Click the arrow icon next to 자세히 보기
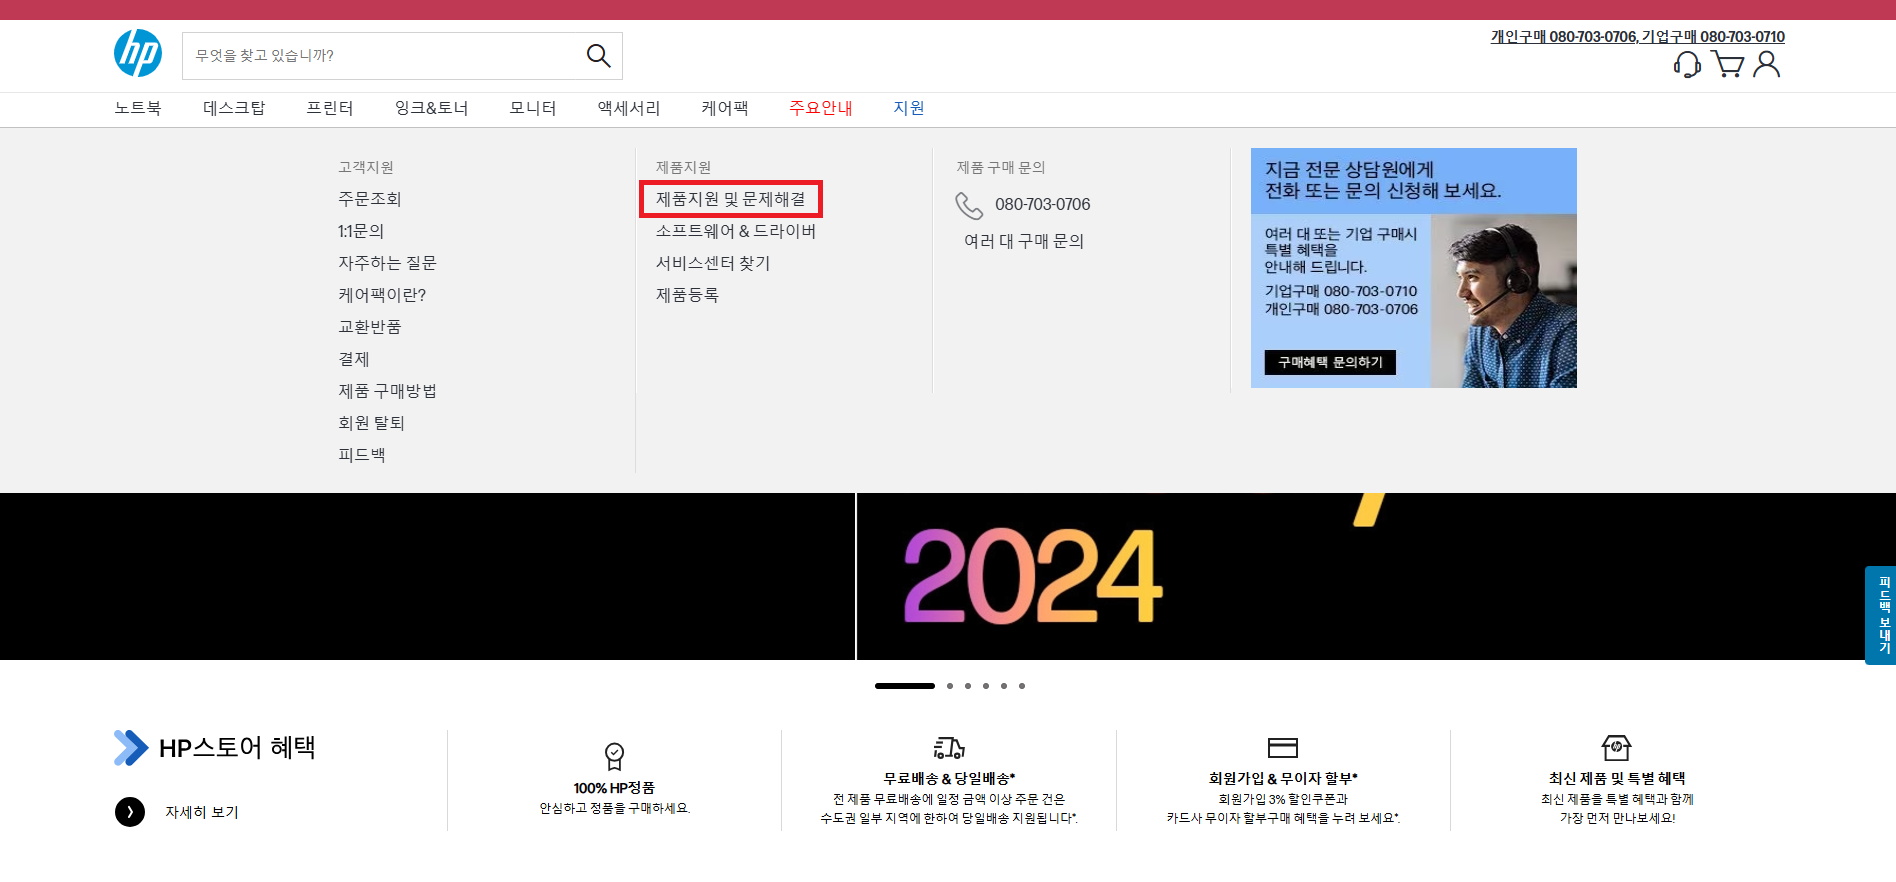 pyautogui.click(x=130, y=812)
